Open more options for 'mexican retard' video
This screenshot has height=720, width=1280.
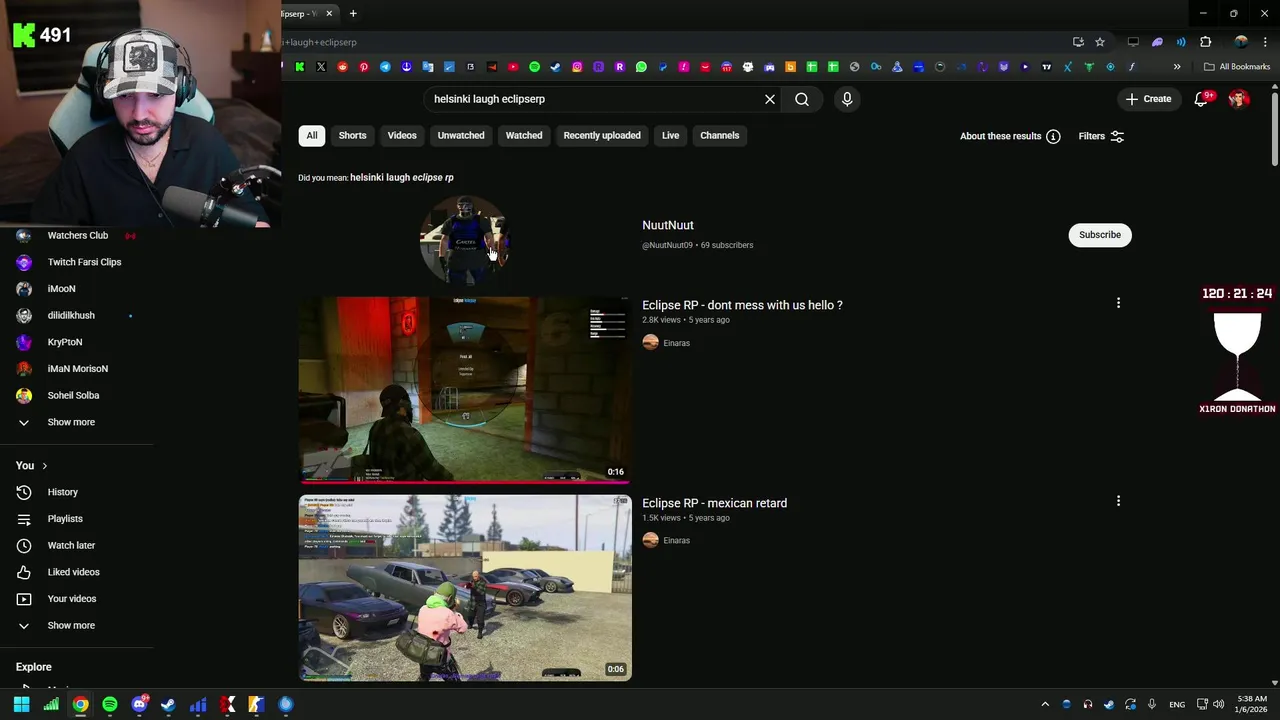click(1118, 501)
